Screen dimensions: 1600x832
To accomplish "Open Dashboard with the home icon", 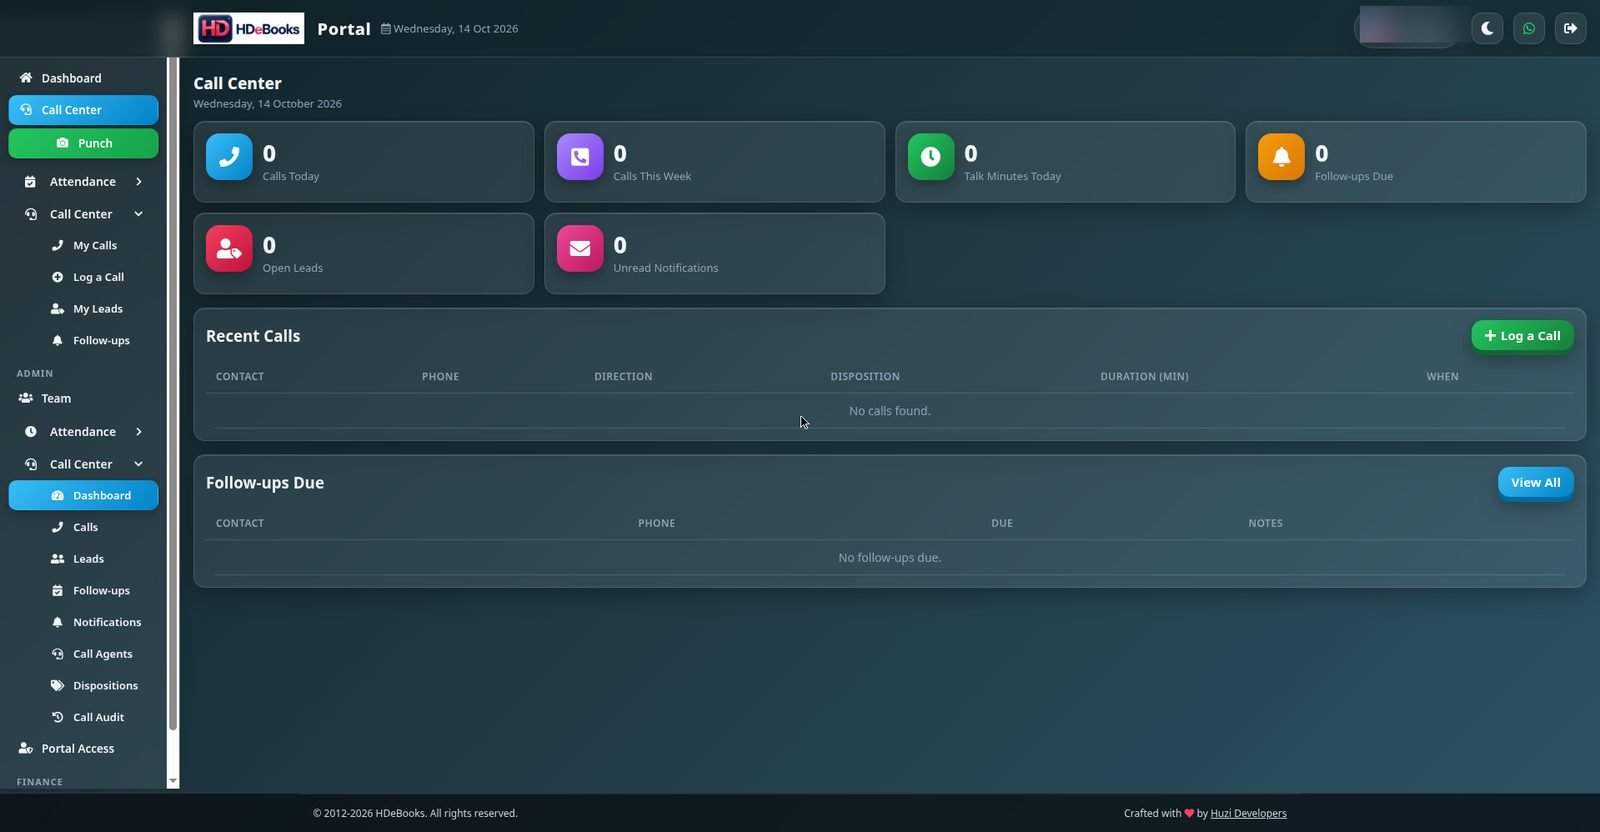I will [84, 78].
